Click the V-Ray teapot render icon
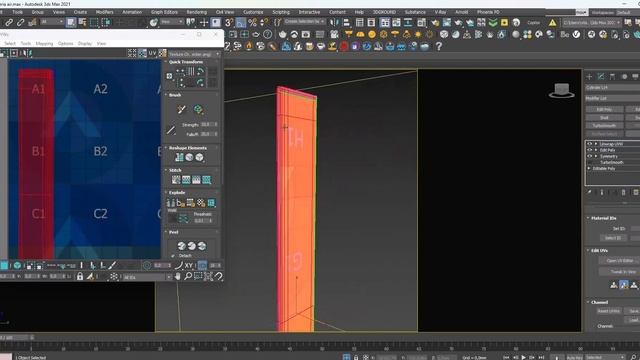 click(x=282, y=34)
